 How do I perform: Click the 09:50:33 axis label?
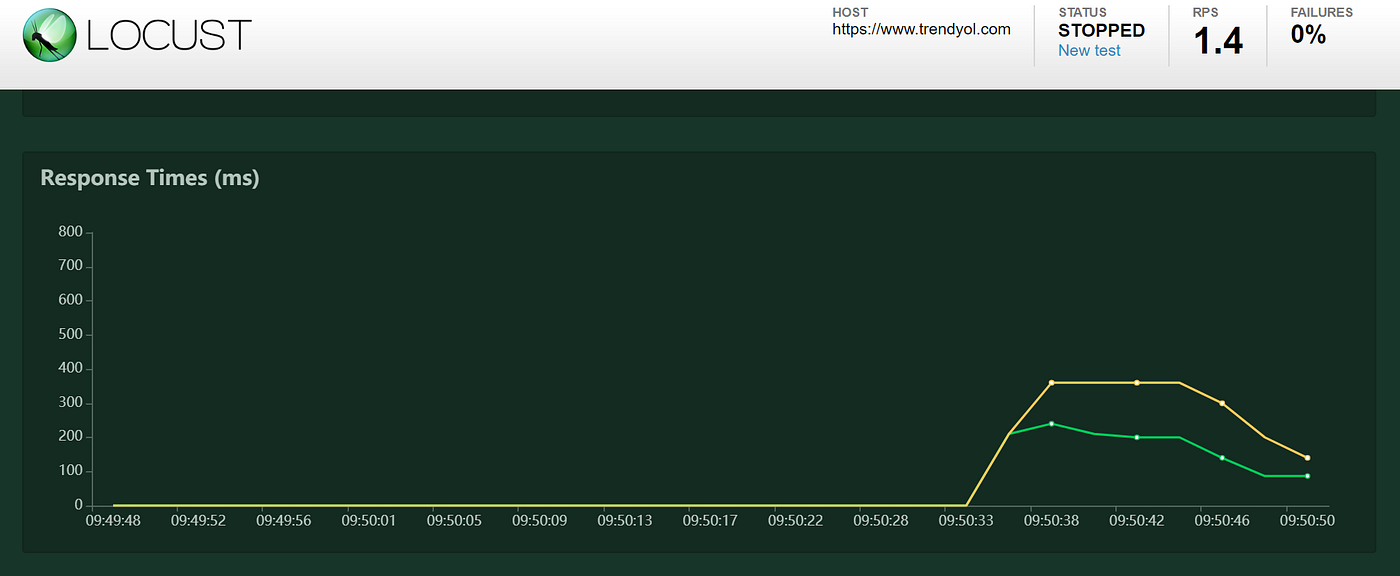(x=966, y=520)
